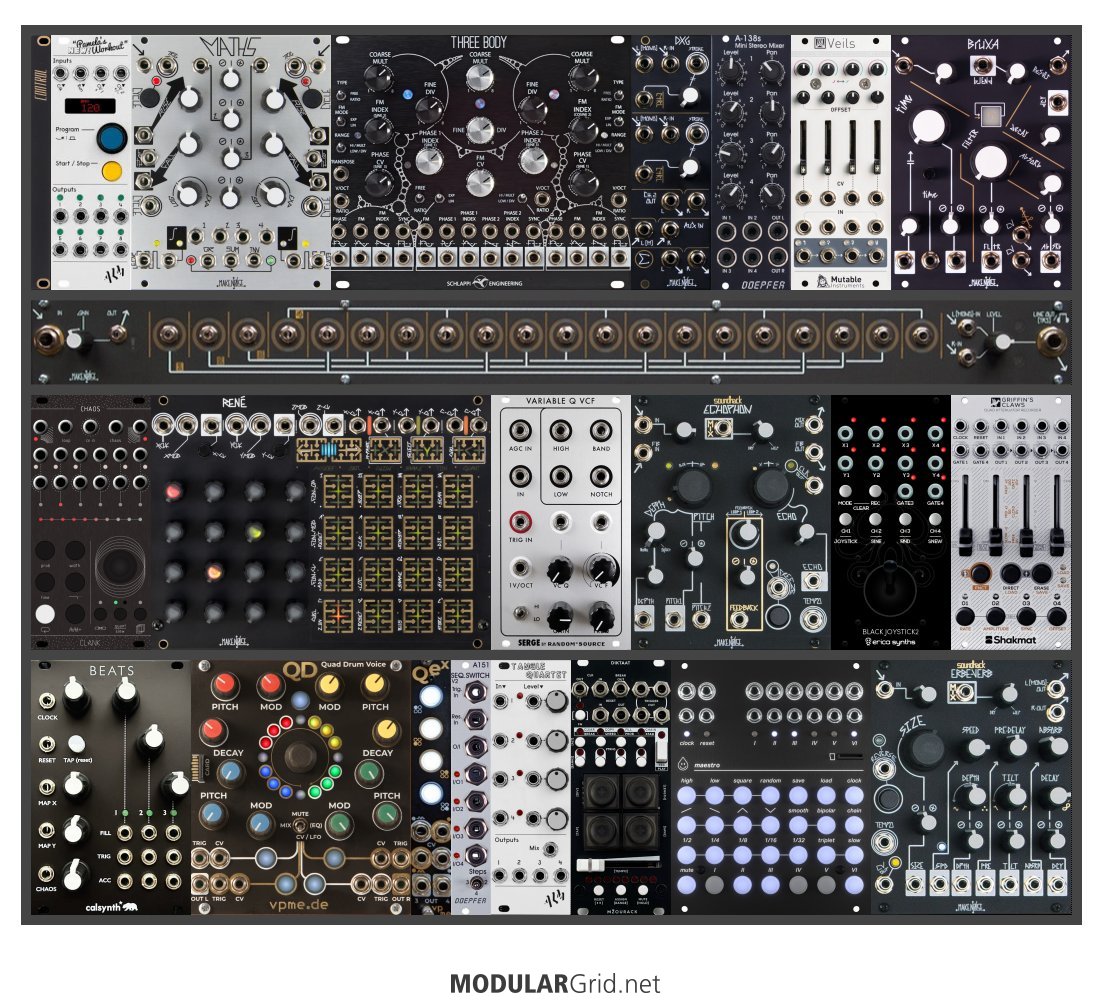The height and width of the screenshot is (1005, 1112).
Task: Click the top-left pad on Diktaat
Action: 601,791
